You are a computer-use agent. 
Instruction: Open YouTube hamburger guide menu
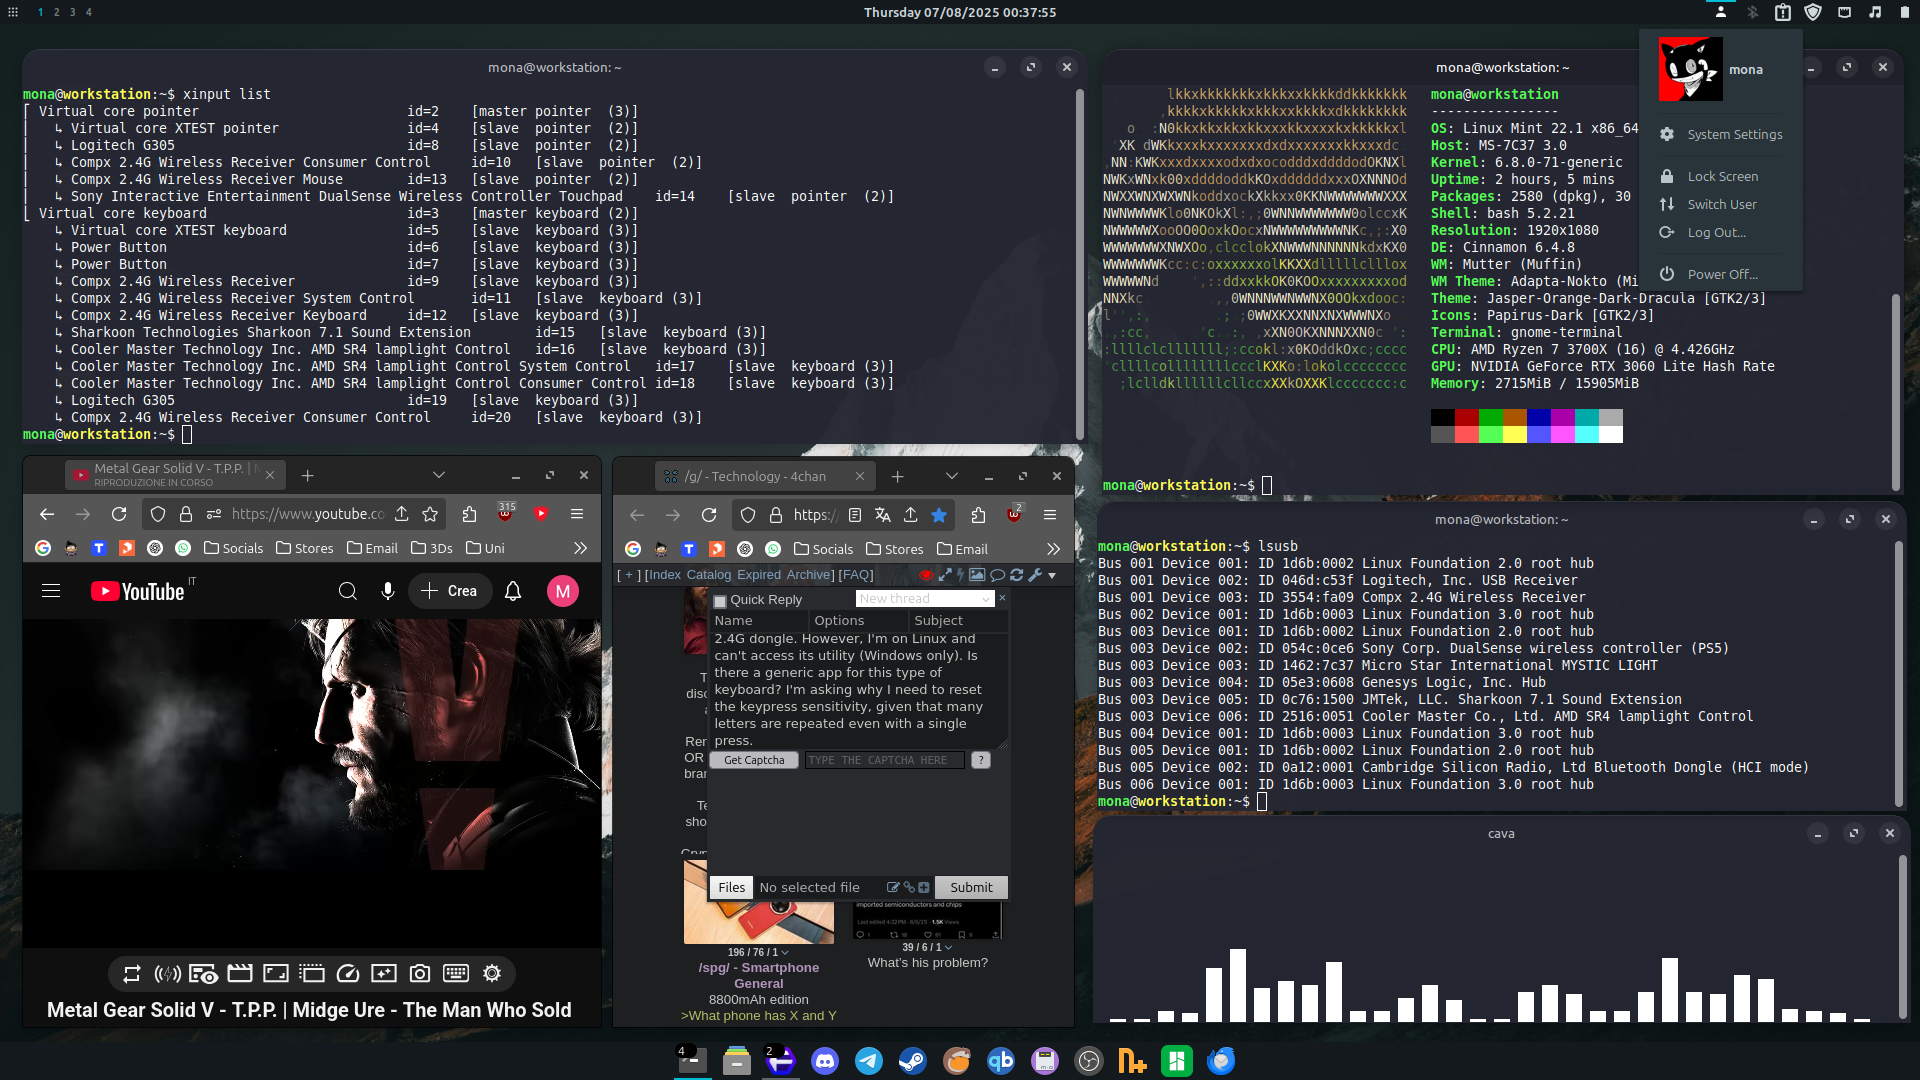pyautogui.click(x=51, y=591)
